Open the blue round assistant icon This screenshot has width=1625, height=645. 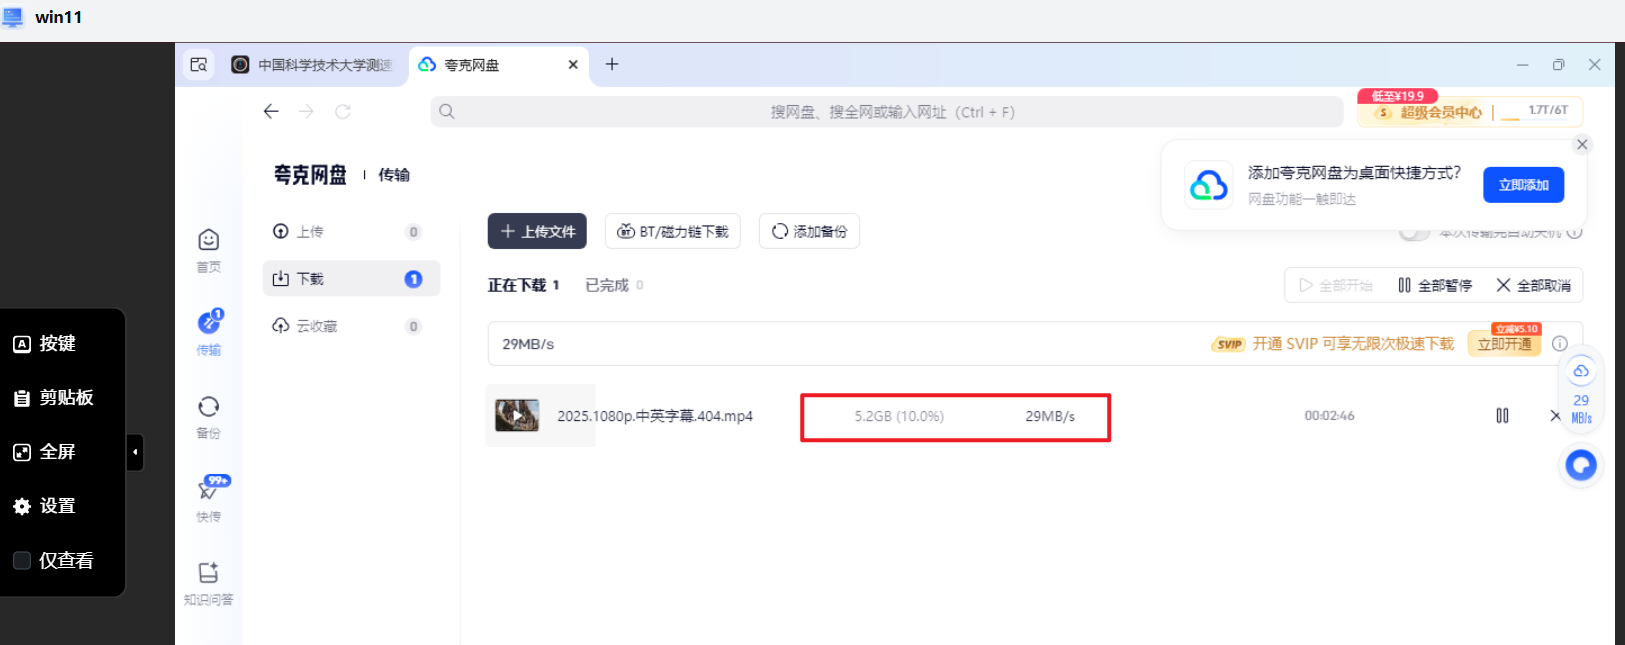tap(1581, 465)
